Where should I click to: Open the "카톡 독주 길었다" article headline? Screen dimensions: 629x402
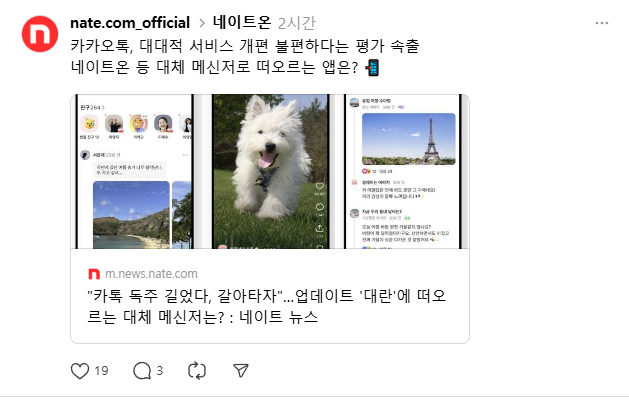click(x=266, y=307)
